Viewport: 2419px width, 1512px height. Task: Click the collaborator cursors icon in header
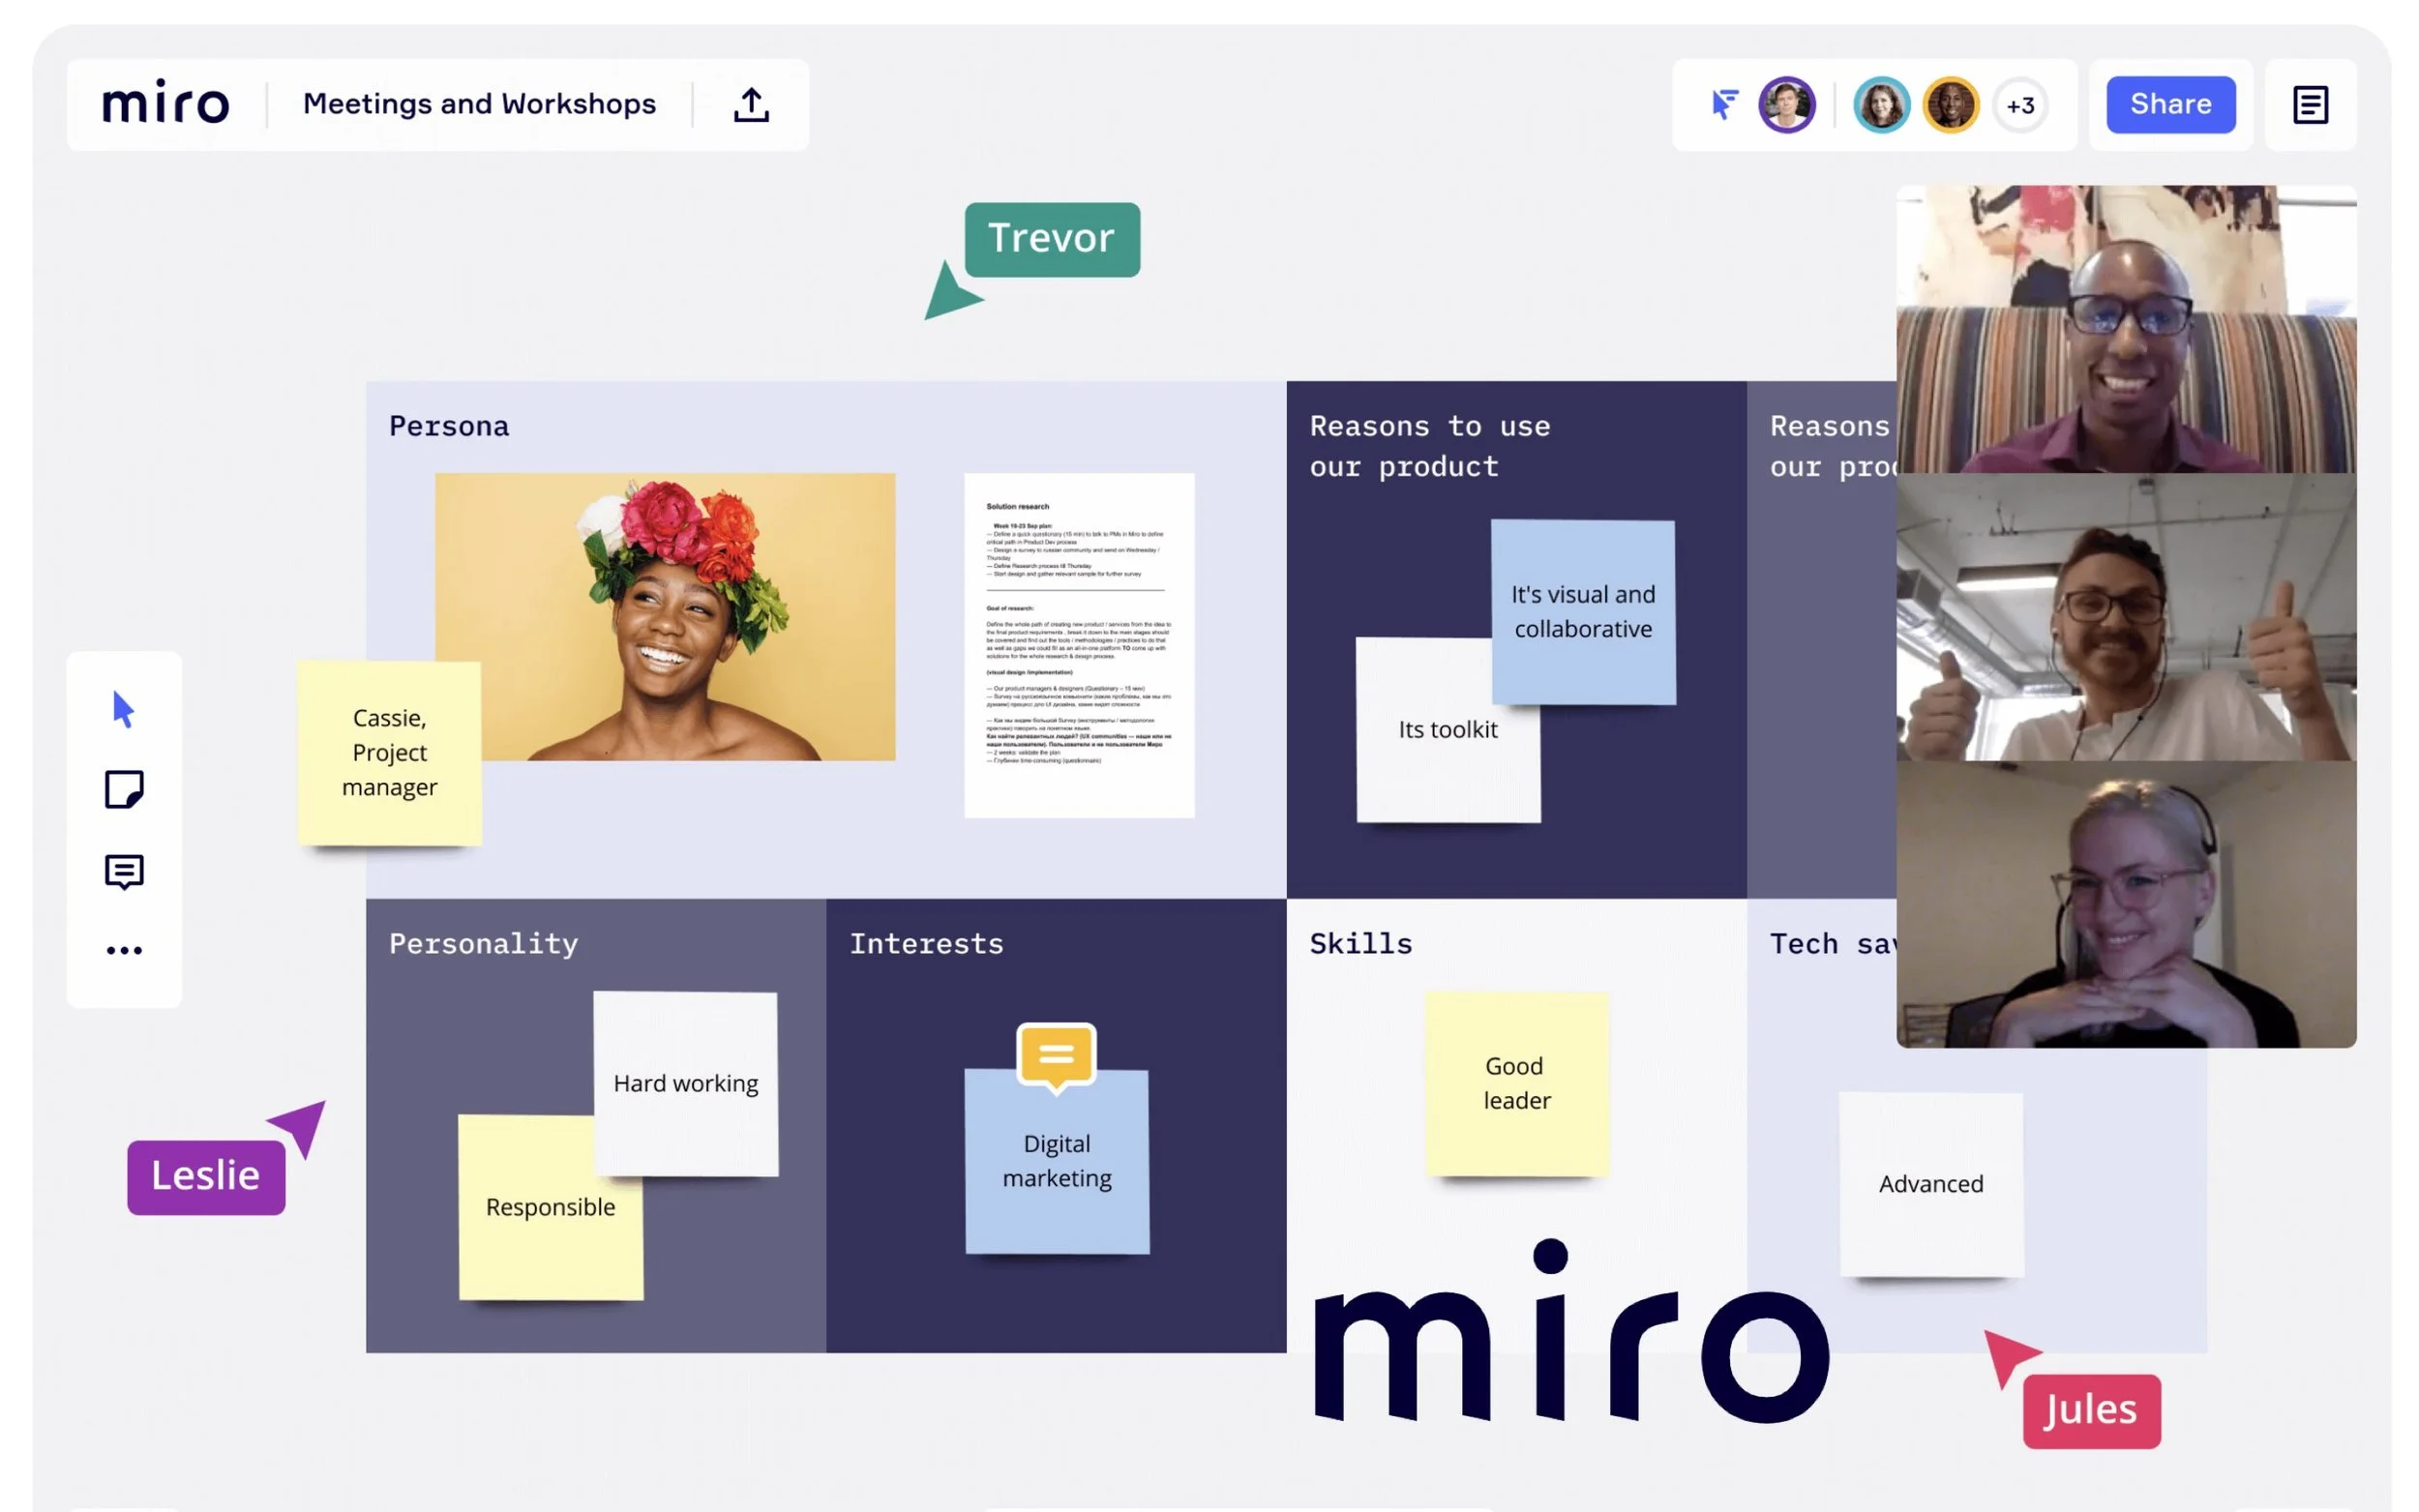click(1724, 104)
